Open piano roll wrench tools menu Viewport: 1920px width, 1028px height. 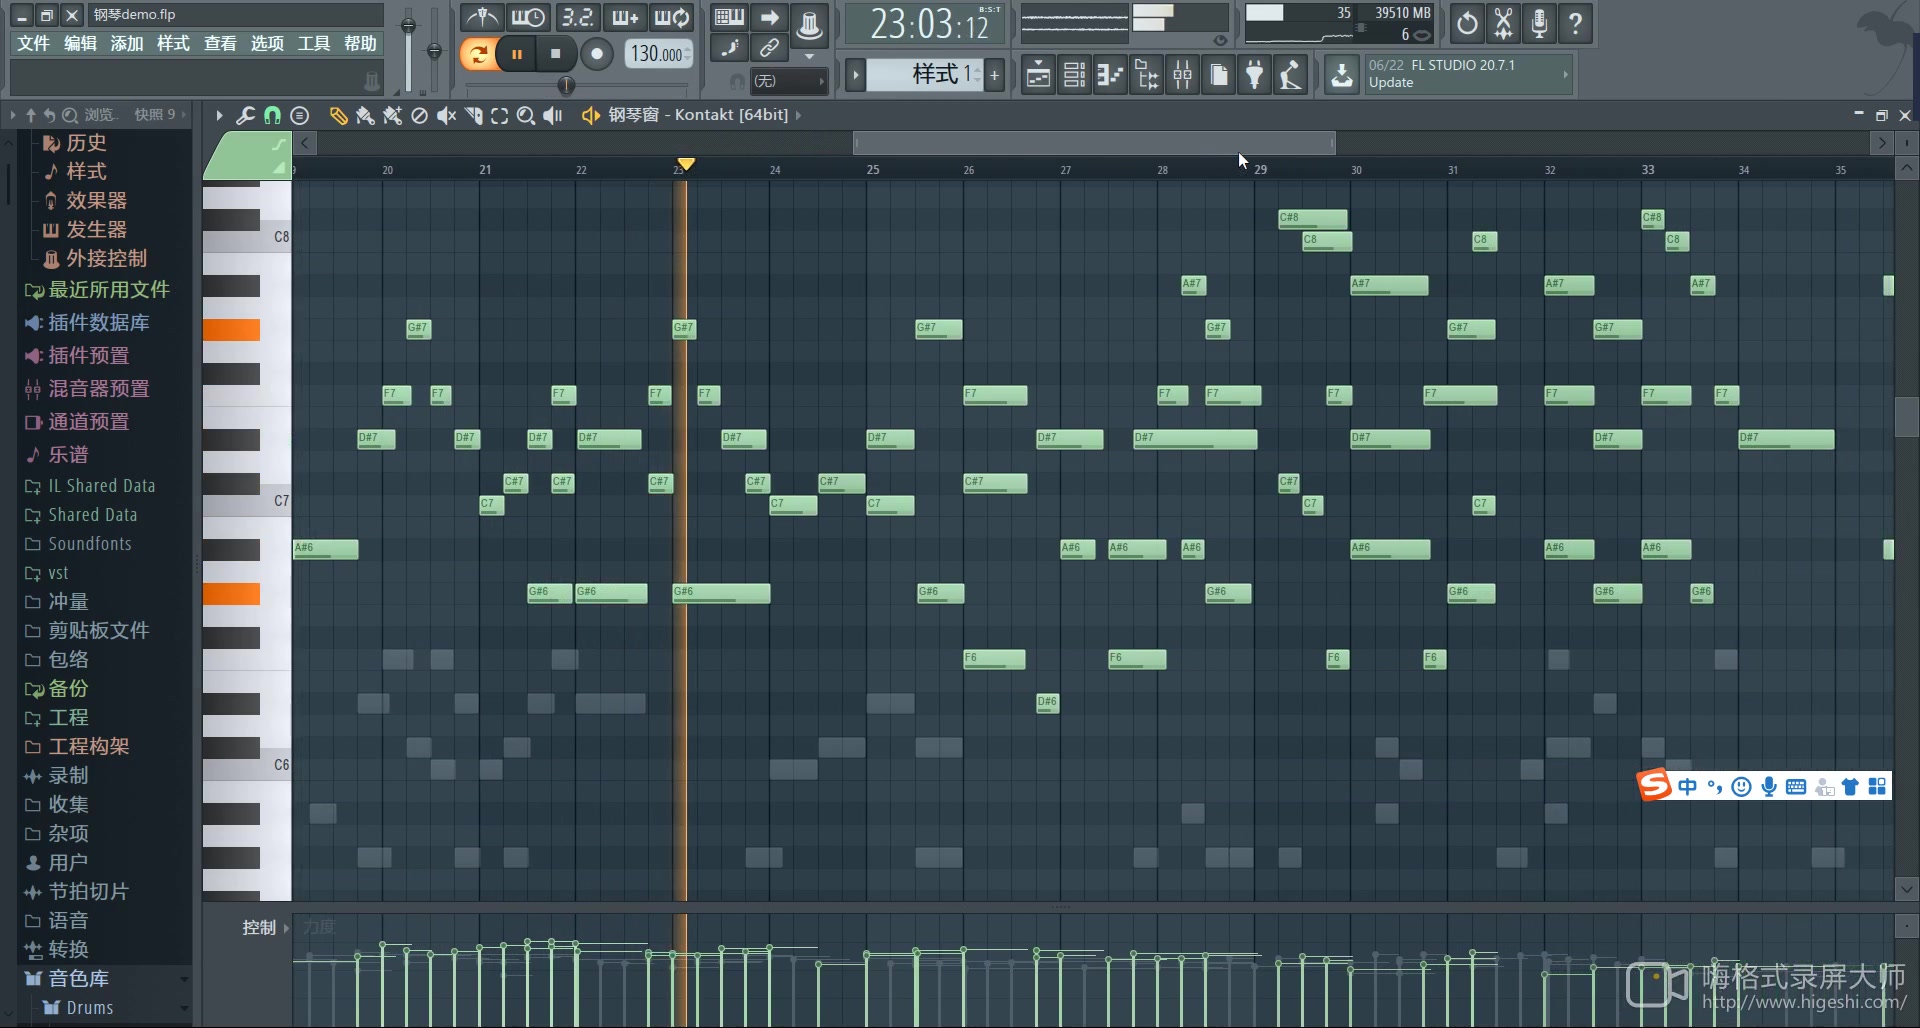tap(245, 116)
